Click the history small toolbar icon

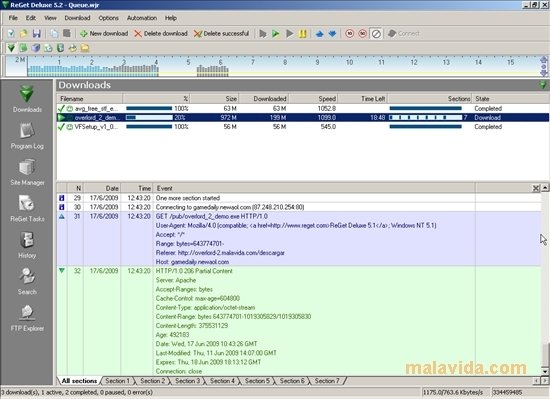60,48
